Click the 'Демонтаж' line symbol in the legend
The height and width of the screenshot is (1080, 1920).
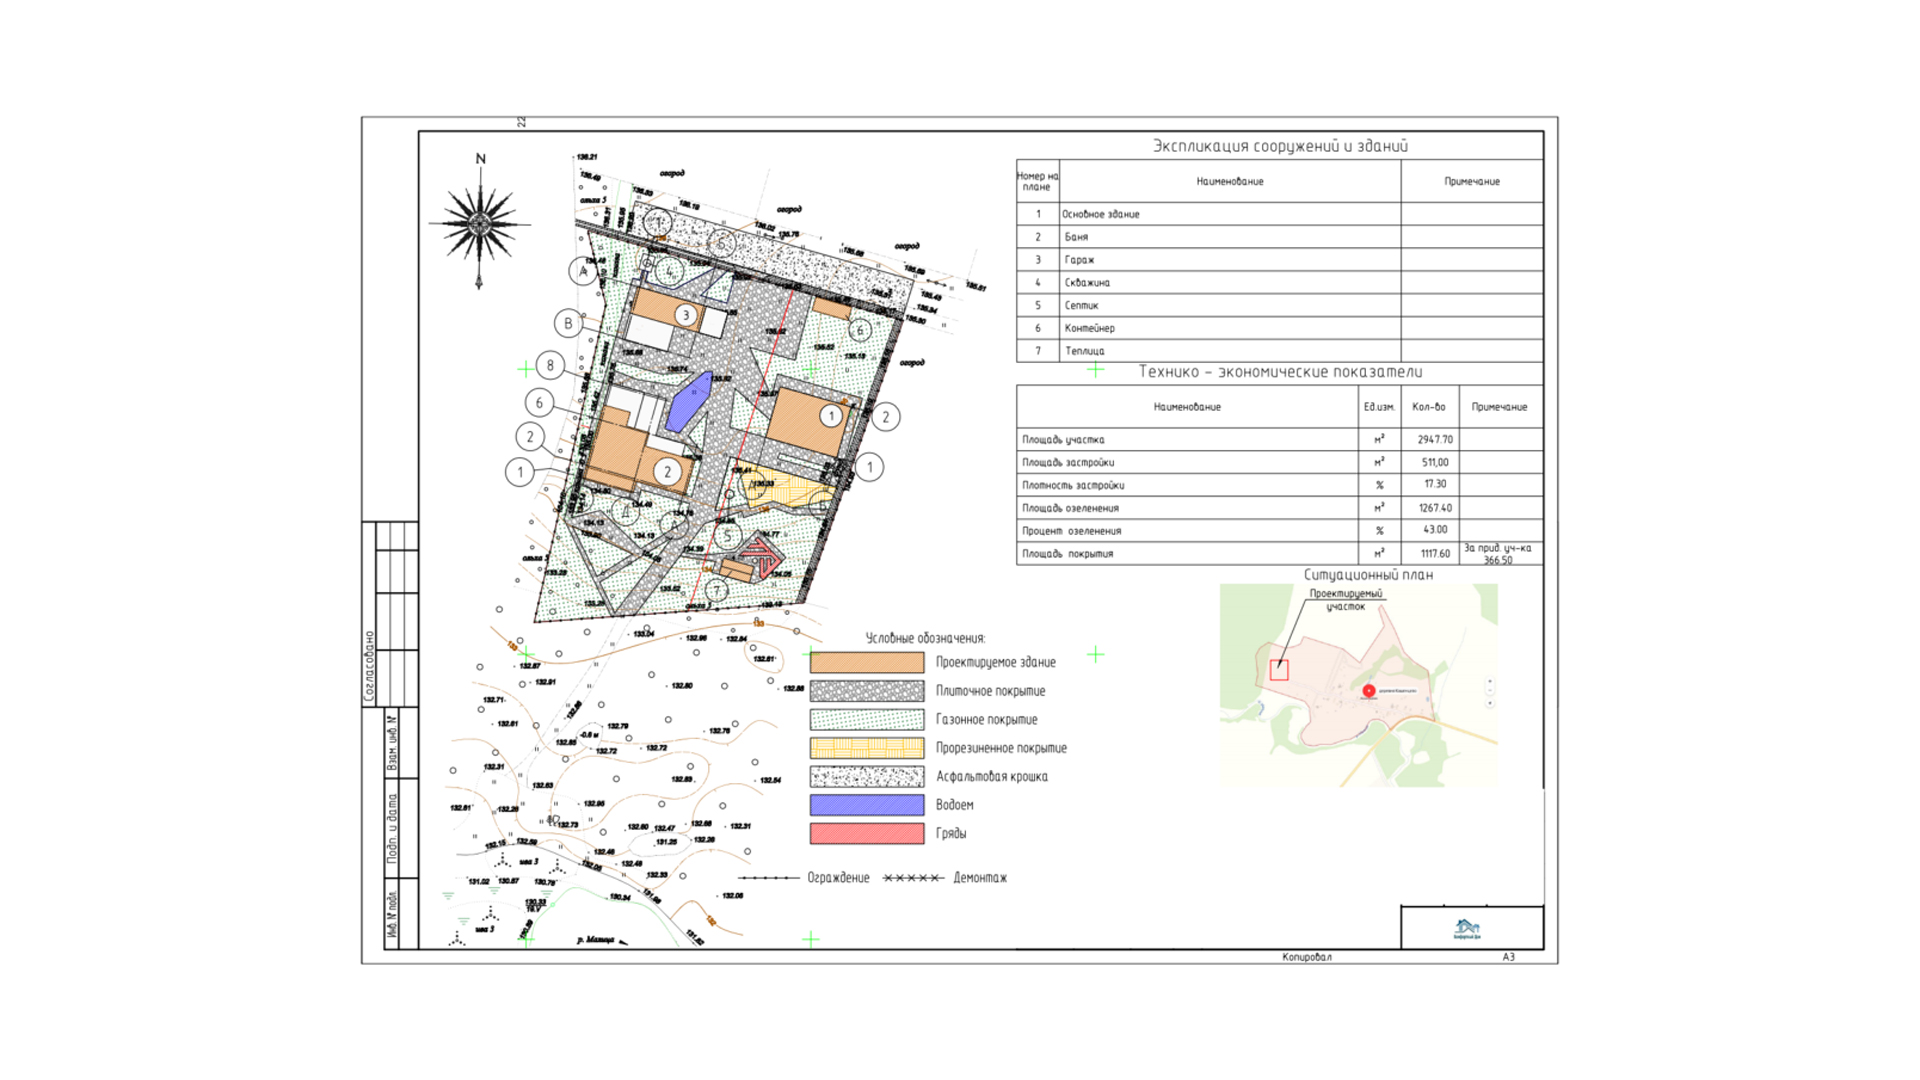tap(913, 878)
